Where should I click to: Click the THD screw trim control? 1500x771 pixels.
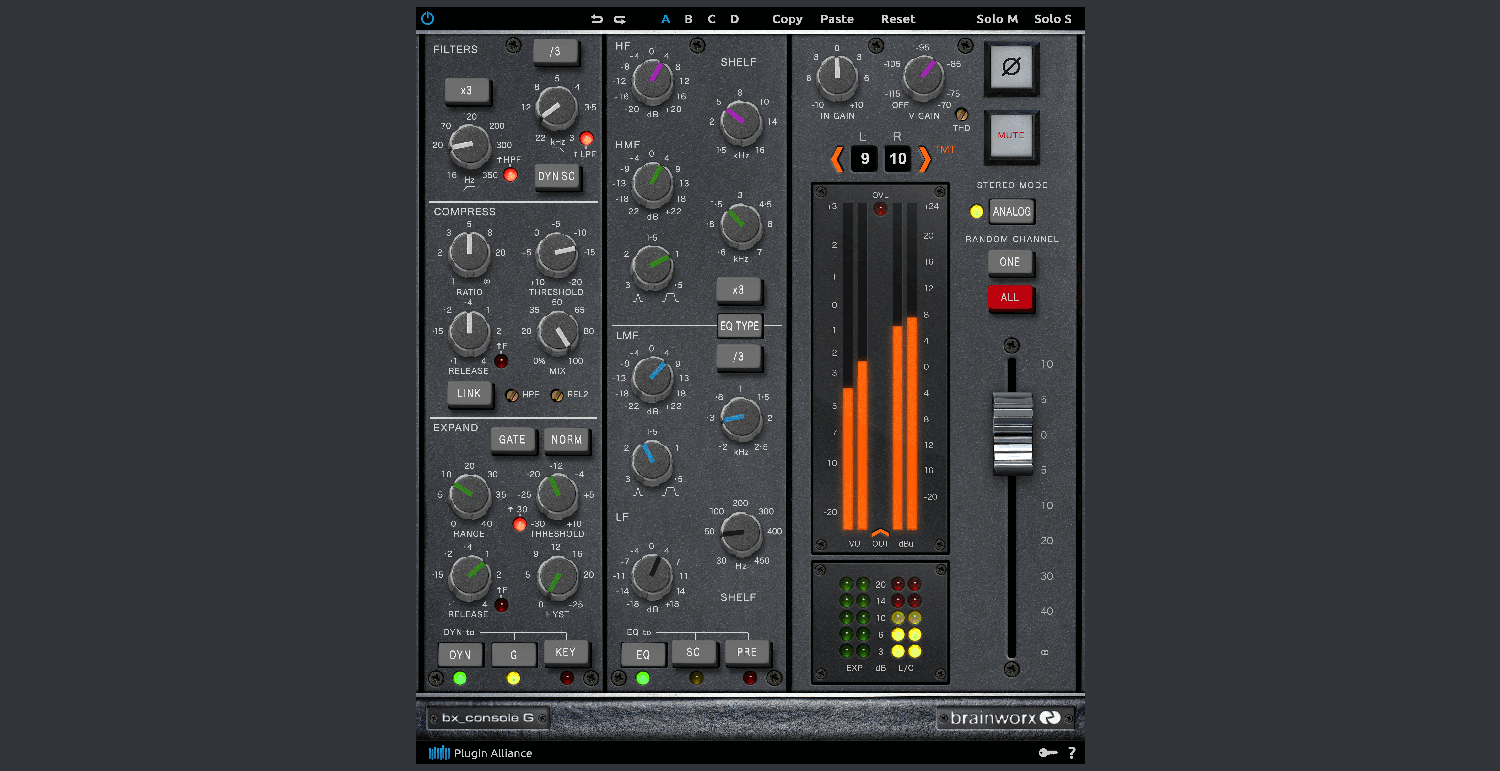pyautogui.click(x=962, y=115)
